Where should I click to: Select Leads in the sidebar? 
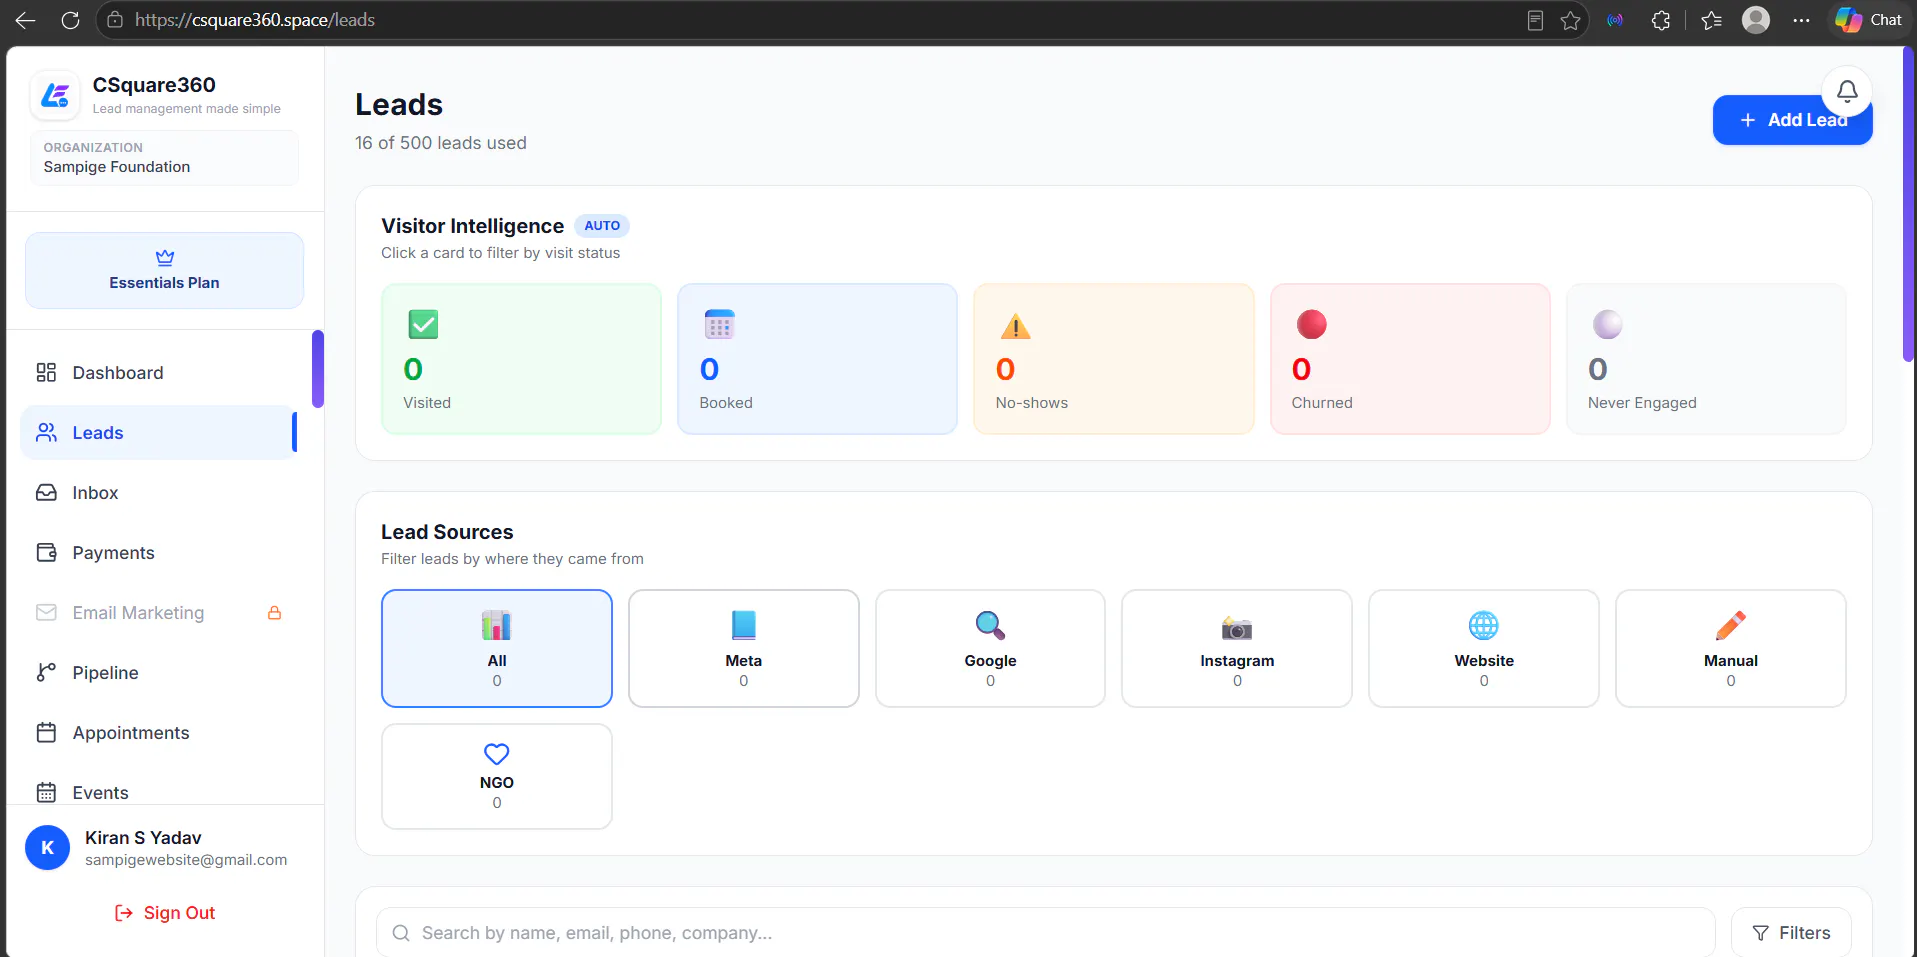click(x=160, y=433)
